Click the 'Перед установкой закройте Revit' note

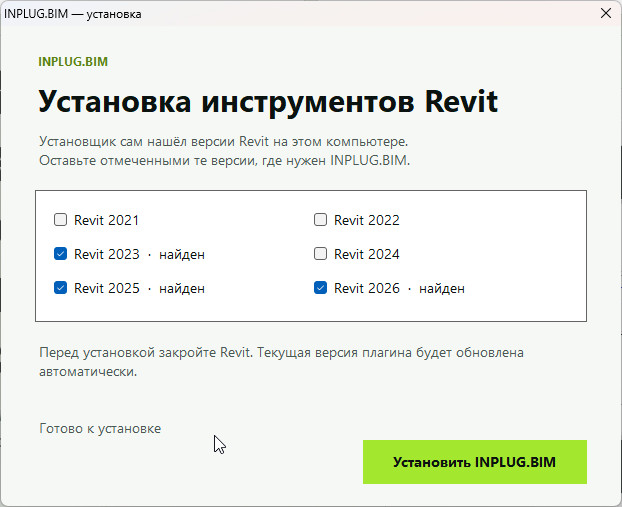pyautogui.click(x=281, y=362)
